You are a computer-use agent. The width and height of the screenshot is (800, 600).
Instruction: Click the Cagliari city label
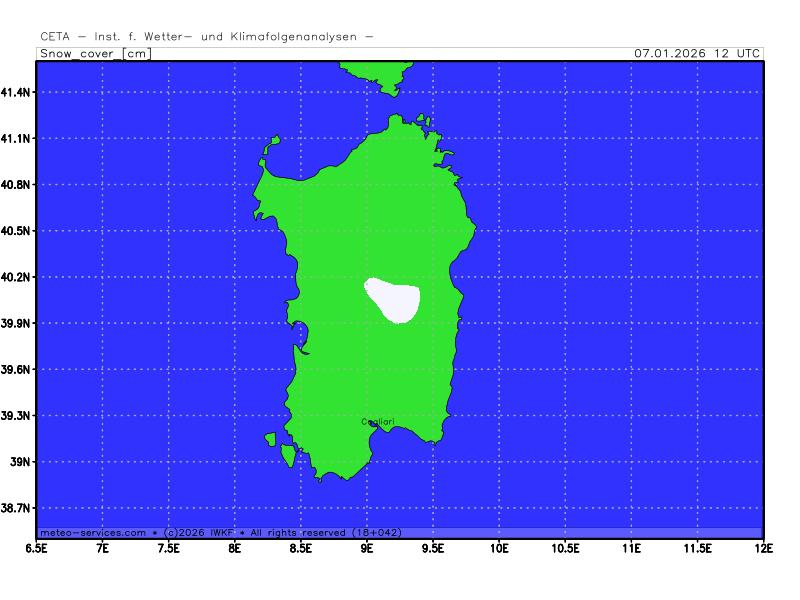(x=377, y=422)
